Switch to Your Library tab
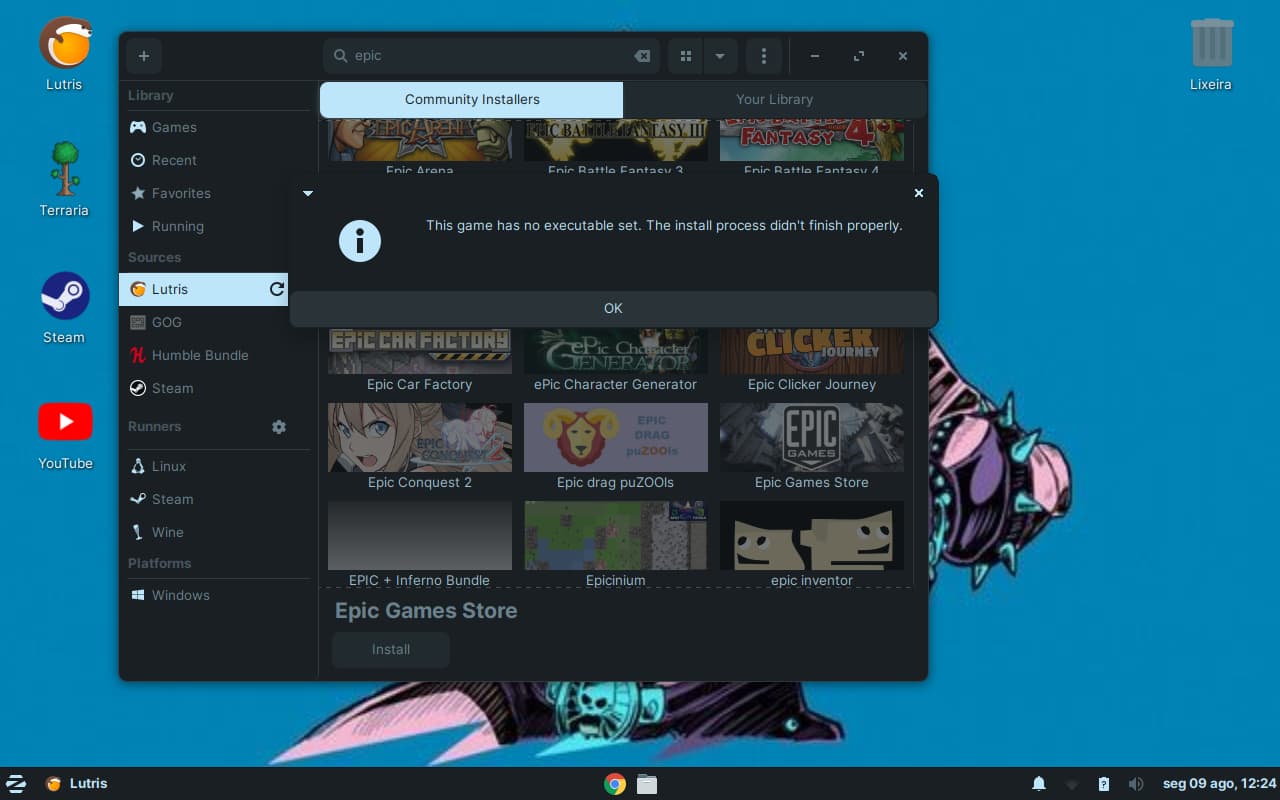This screenshot has width=1280, height=800. point(774,99)
